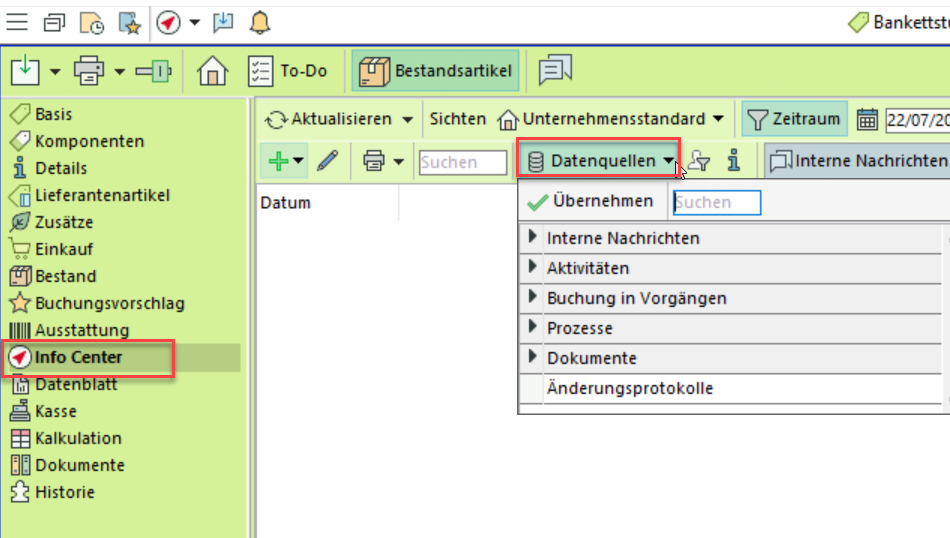Screen dimensions: 950x538
Task: Click the To-Do button
Action: (x=290, y=71)
